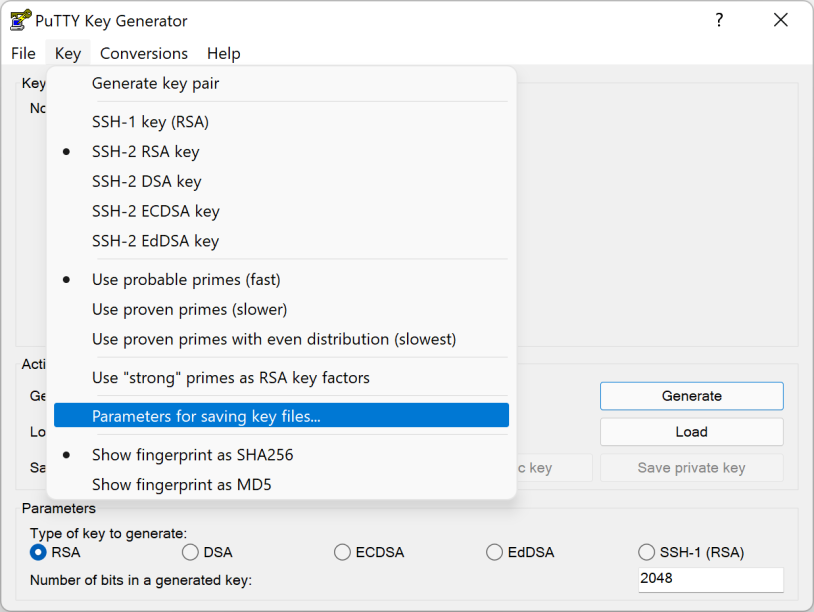The image size is (814, 612).
Task: Open the Help menu
Action: tap(223, 53)
